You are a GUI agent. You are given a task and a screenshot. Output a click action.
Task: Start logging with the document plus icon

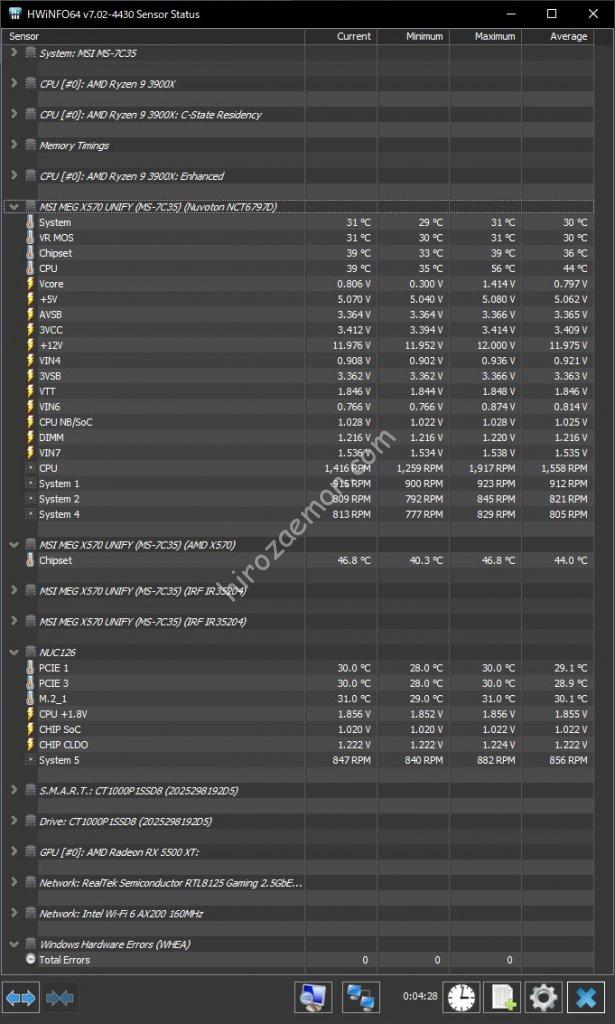click(x=503, y=998)
